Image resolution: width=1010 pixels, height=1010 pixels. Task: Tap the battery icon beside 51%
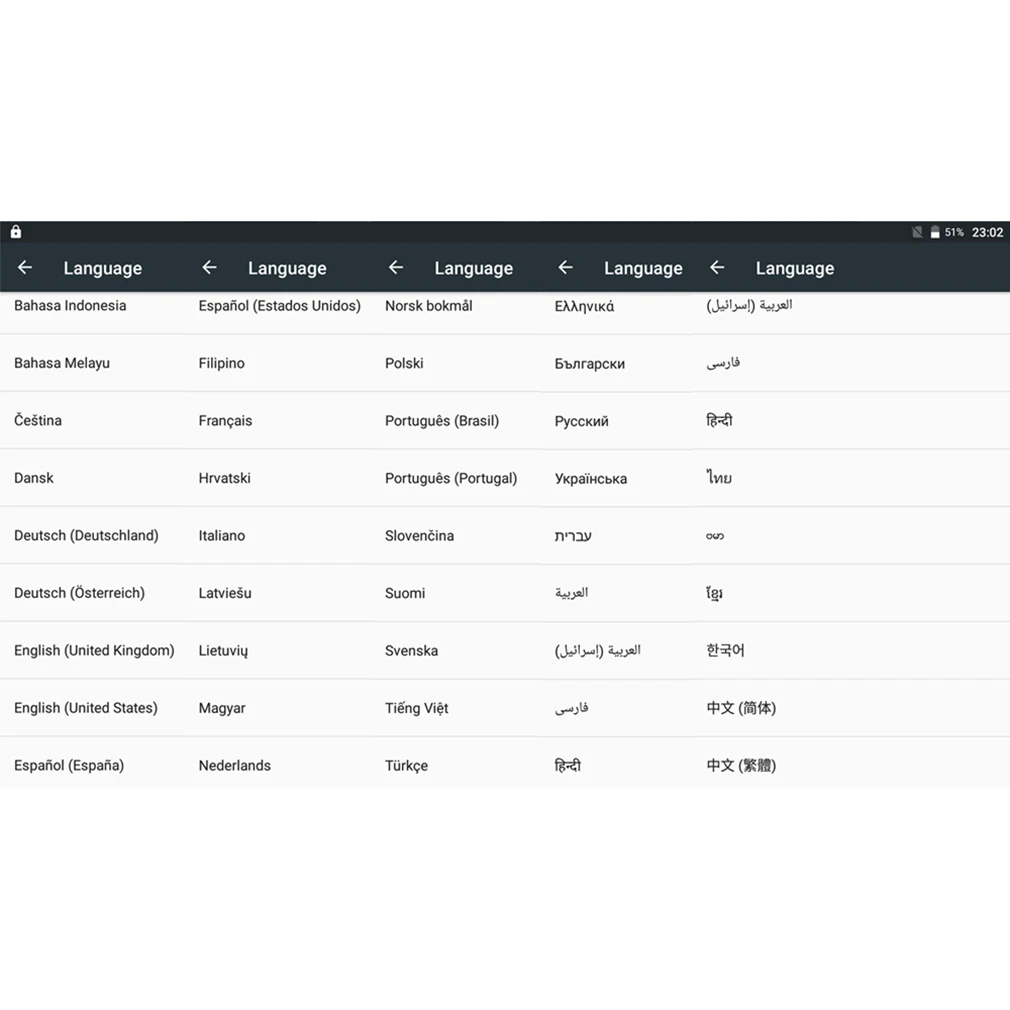point(935,232)
